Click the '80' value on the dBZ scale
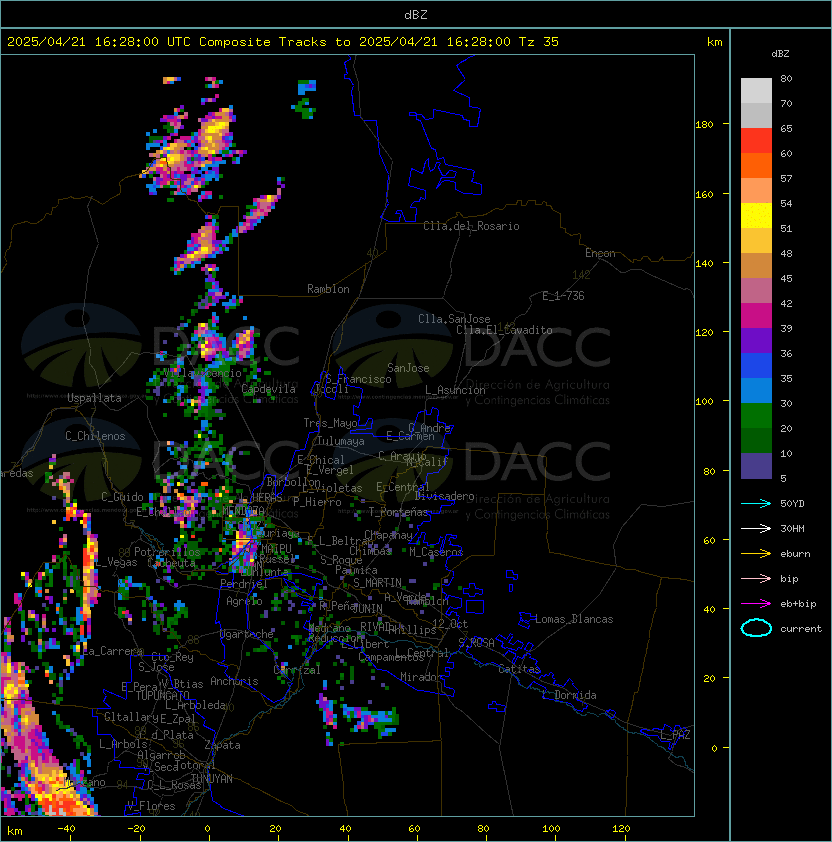Image resolution: width=832 pixels, height=842 pixels. coord(786,78)
